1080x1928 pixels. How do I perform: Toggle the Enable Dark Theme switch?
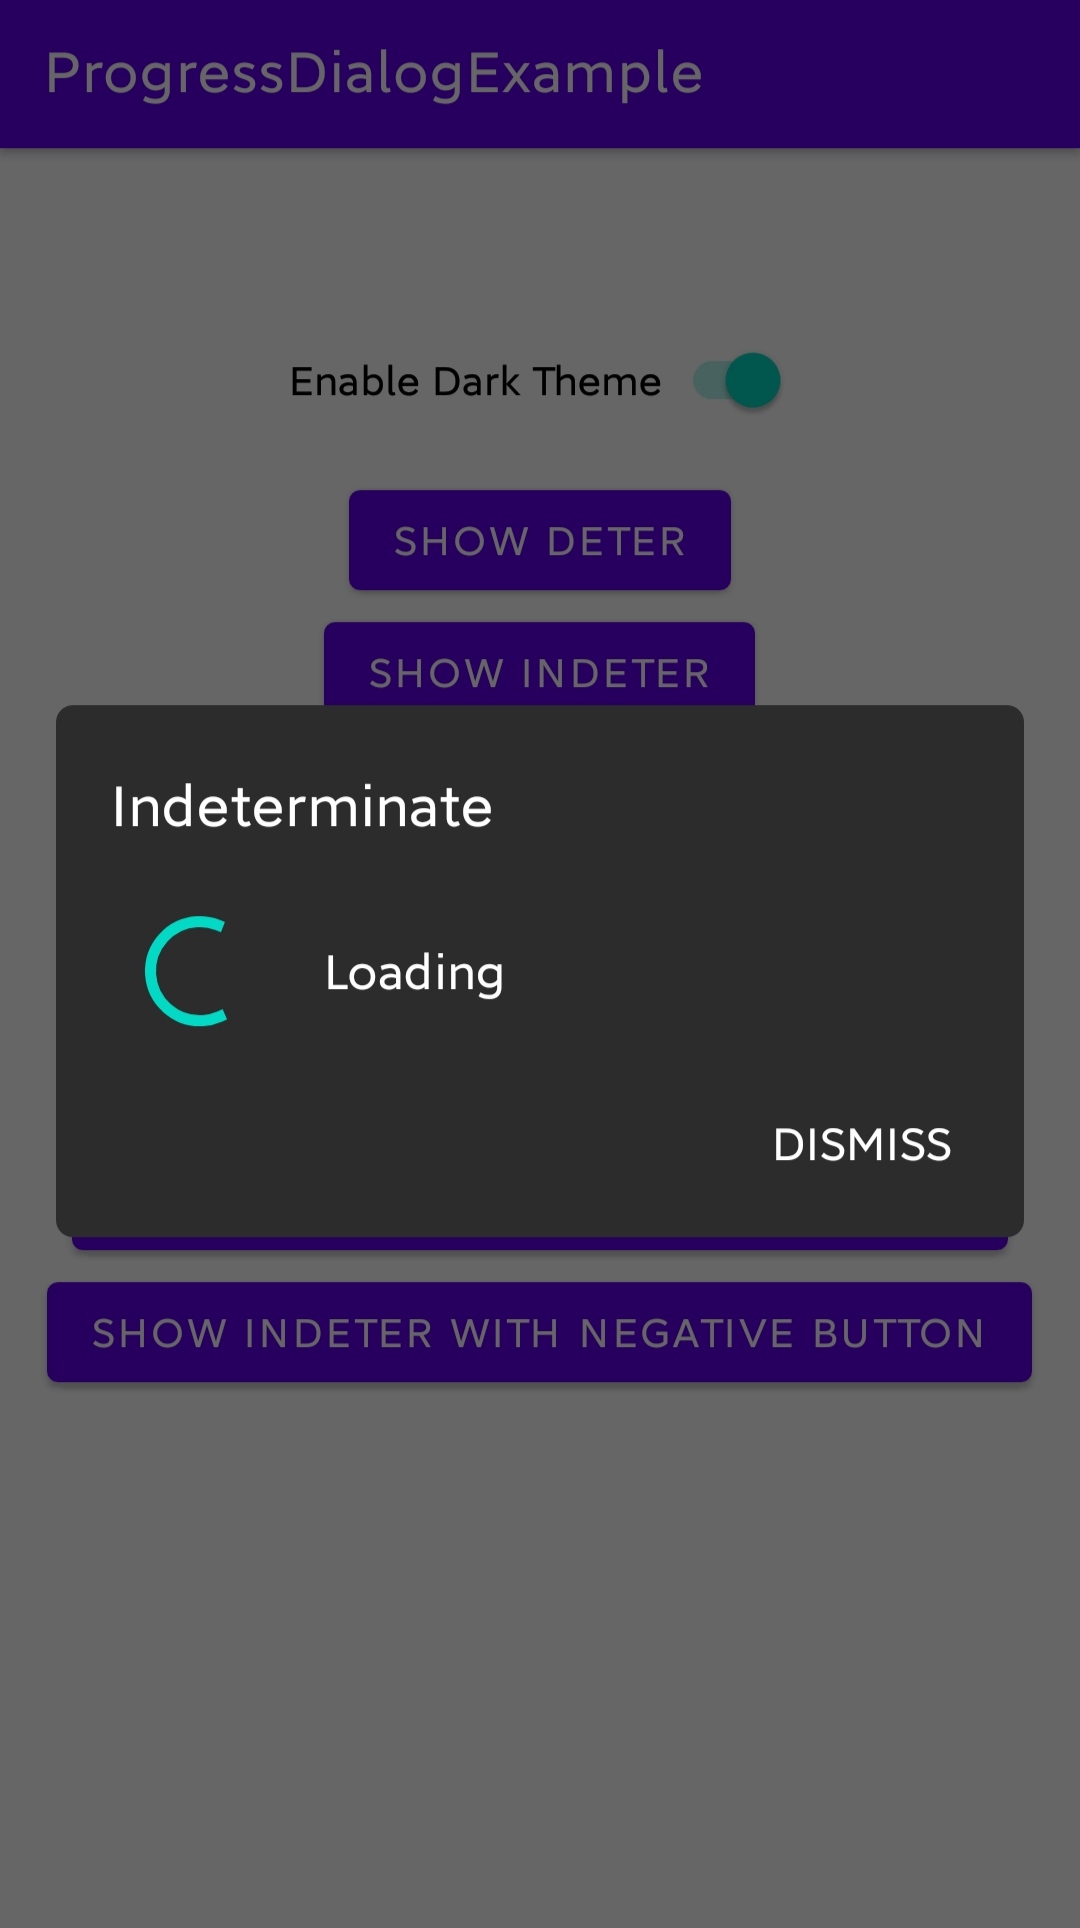(x=737, y=381)
